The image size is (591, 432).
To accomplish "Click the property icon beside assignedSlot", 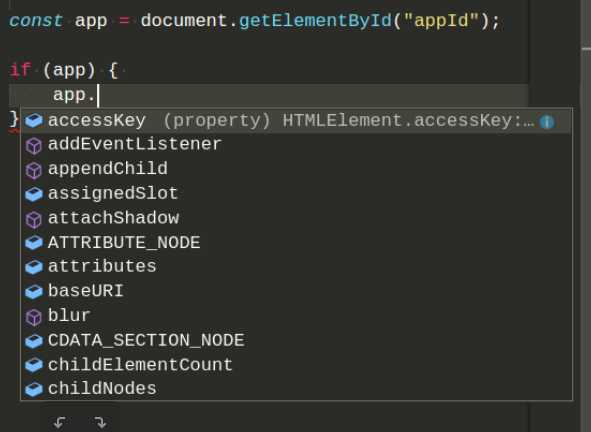I will [34, 194].
